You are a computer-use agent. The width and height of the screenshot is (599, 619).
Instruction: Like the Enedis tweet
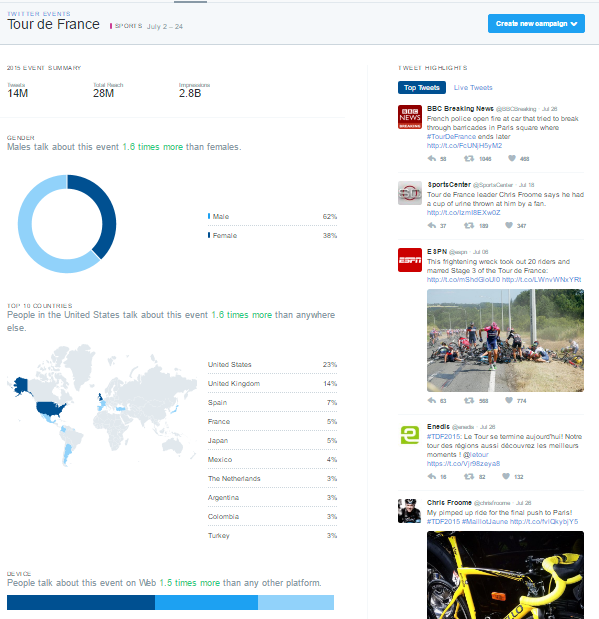point(506,476)
